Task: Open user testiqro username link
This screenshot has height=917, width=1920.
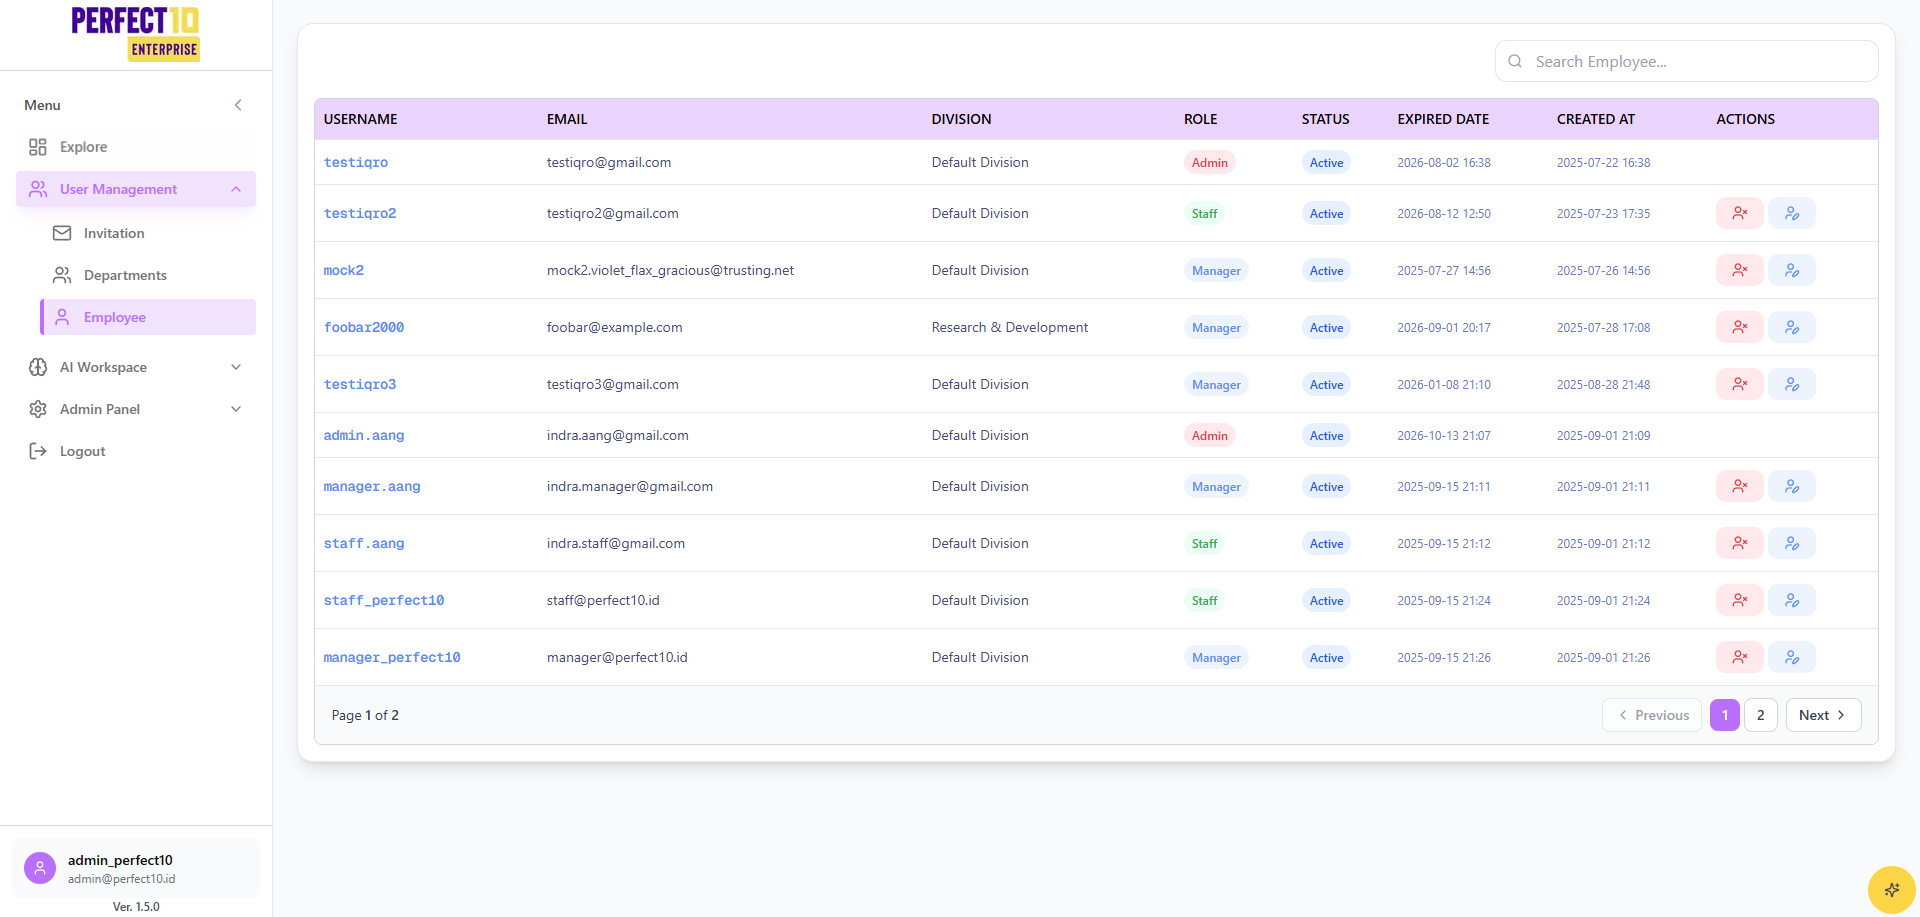Action: click(x=356, y=162)
